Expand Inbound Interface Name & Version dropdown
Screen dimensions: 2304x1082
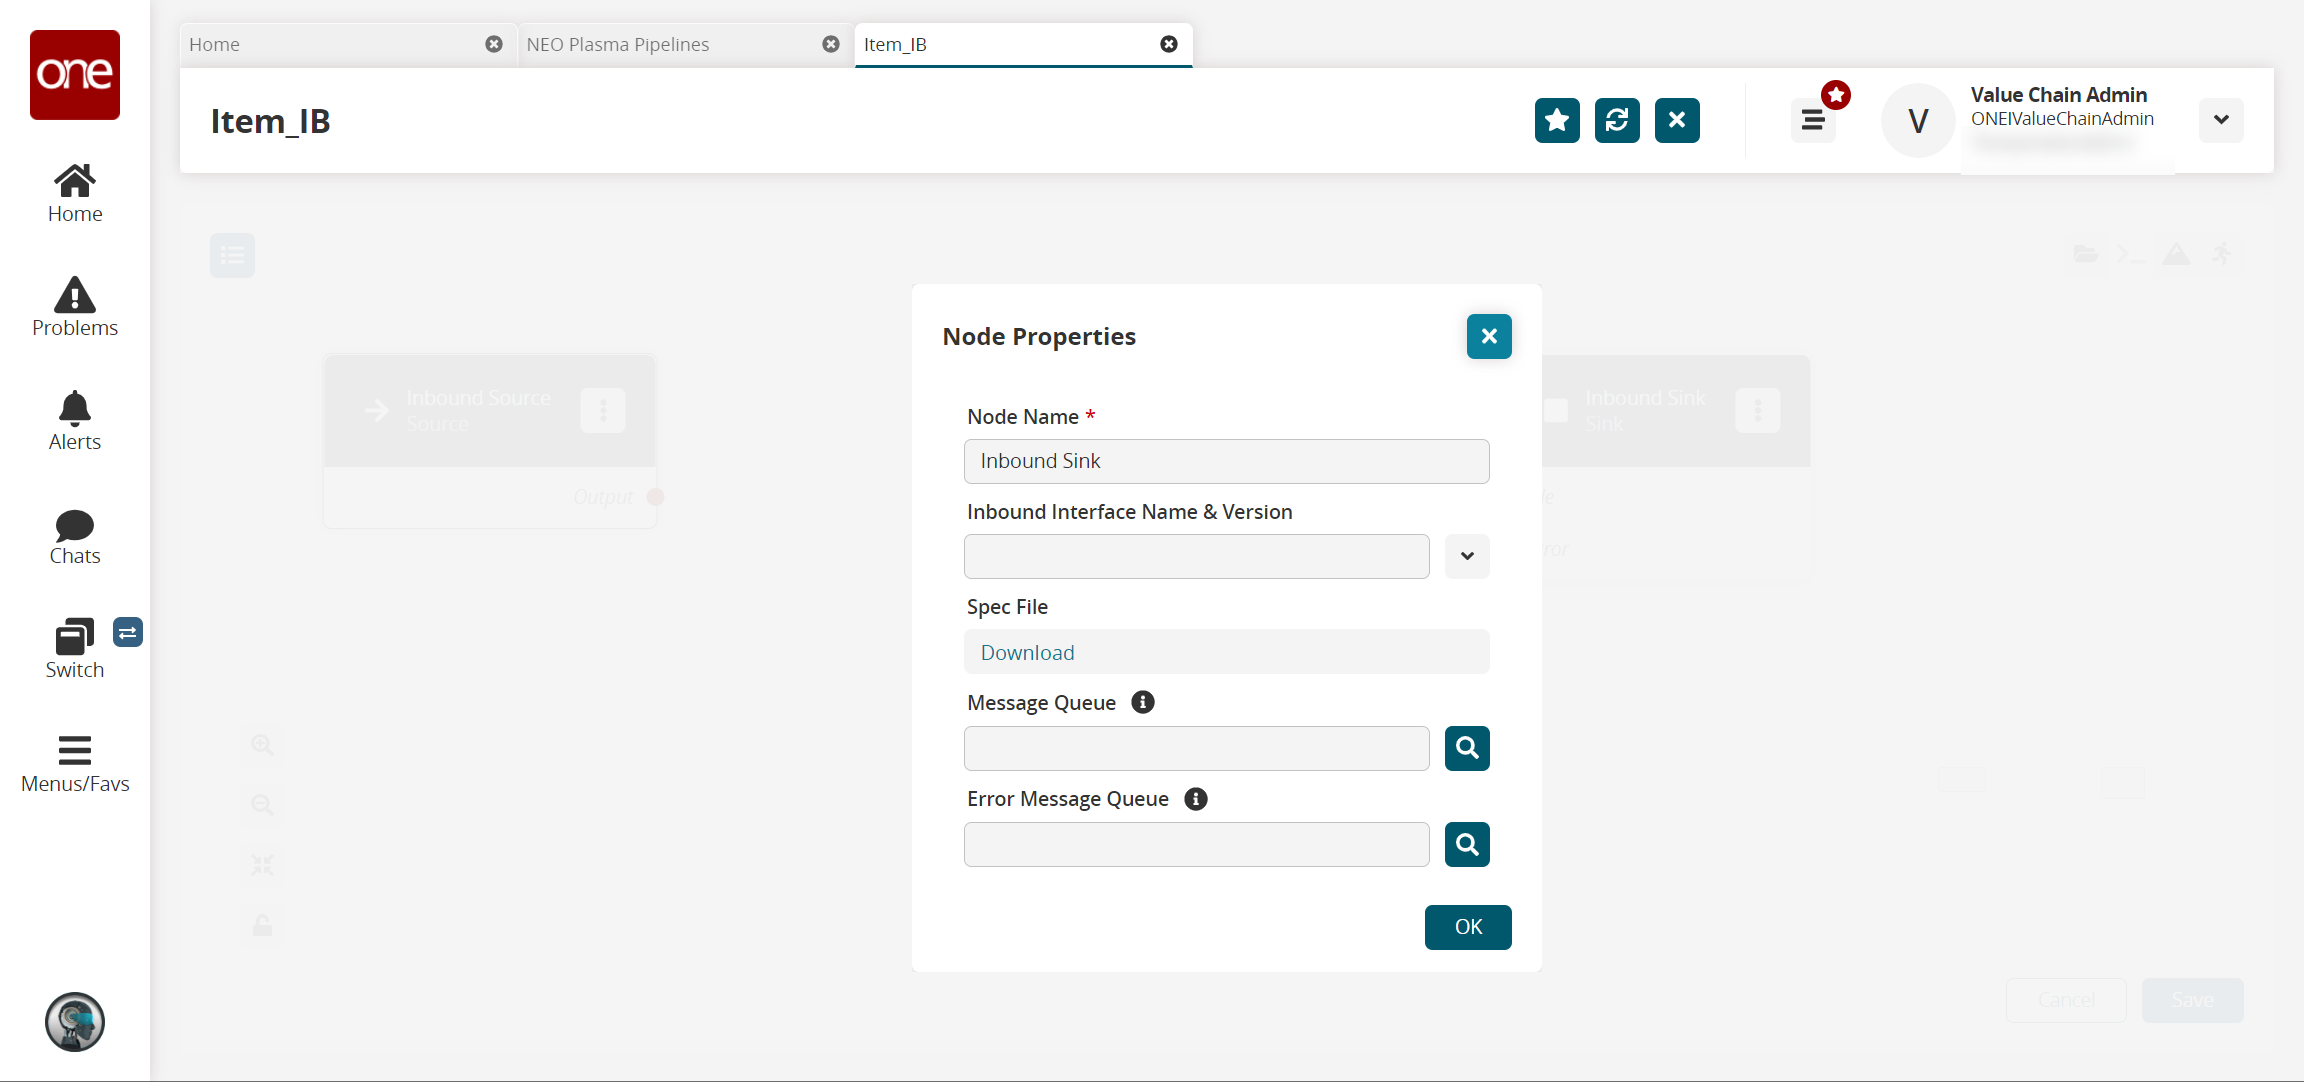[1467, 556]
